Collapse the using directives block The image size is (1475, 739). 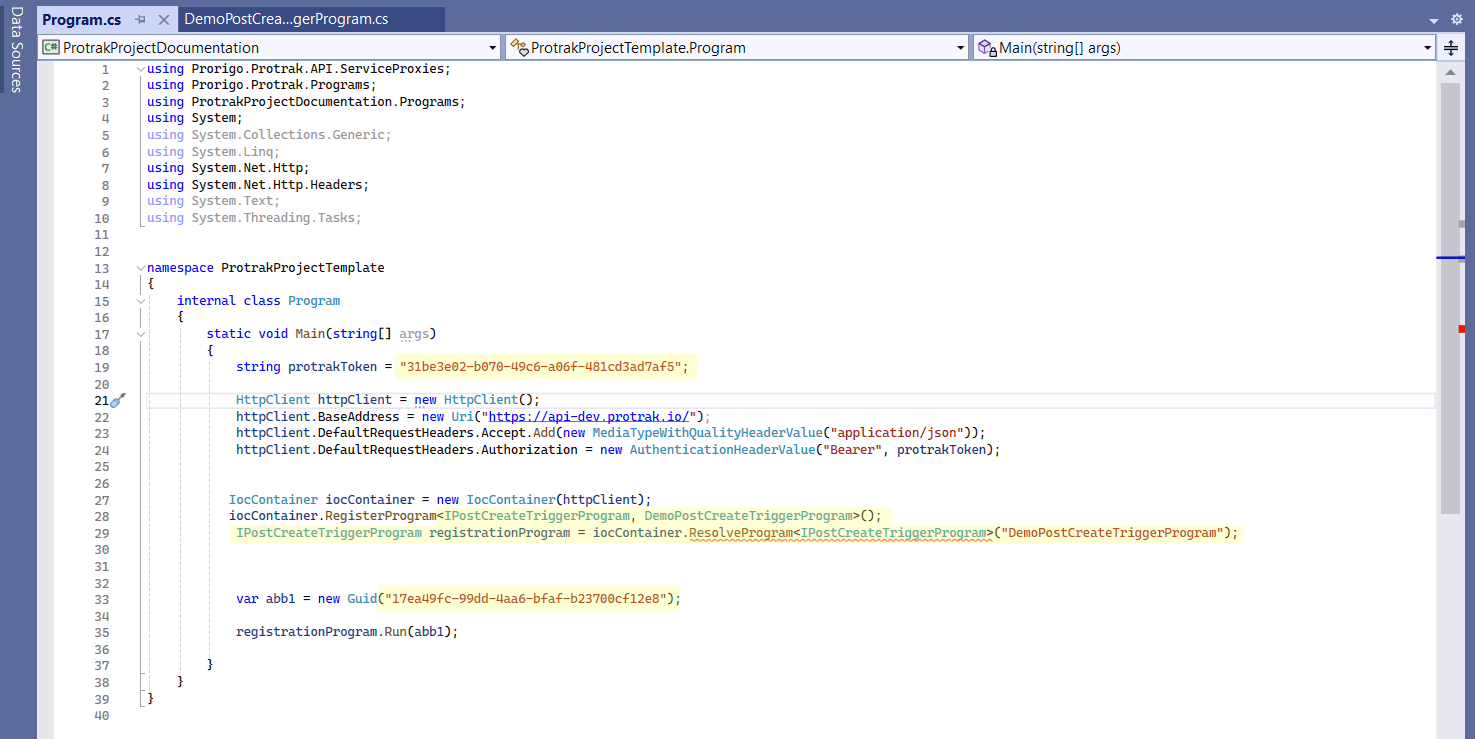(140, 69)
